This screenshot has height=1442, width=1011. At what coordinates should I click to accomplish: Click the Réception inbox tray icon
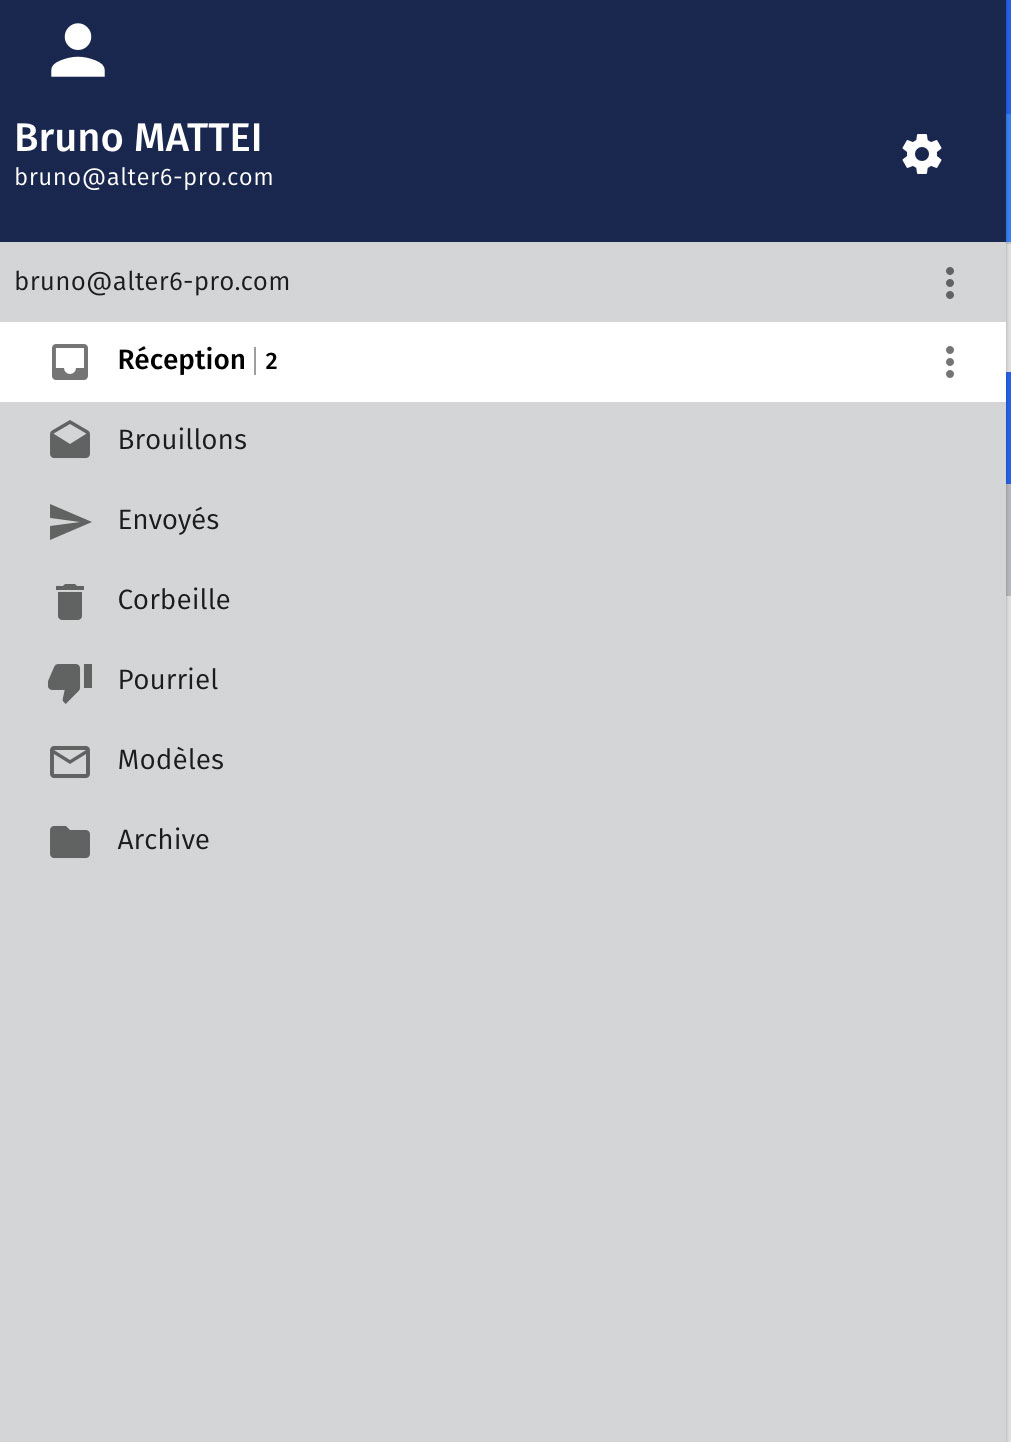[70, 361]
